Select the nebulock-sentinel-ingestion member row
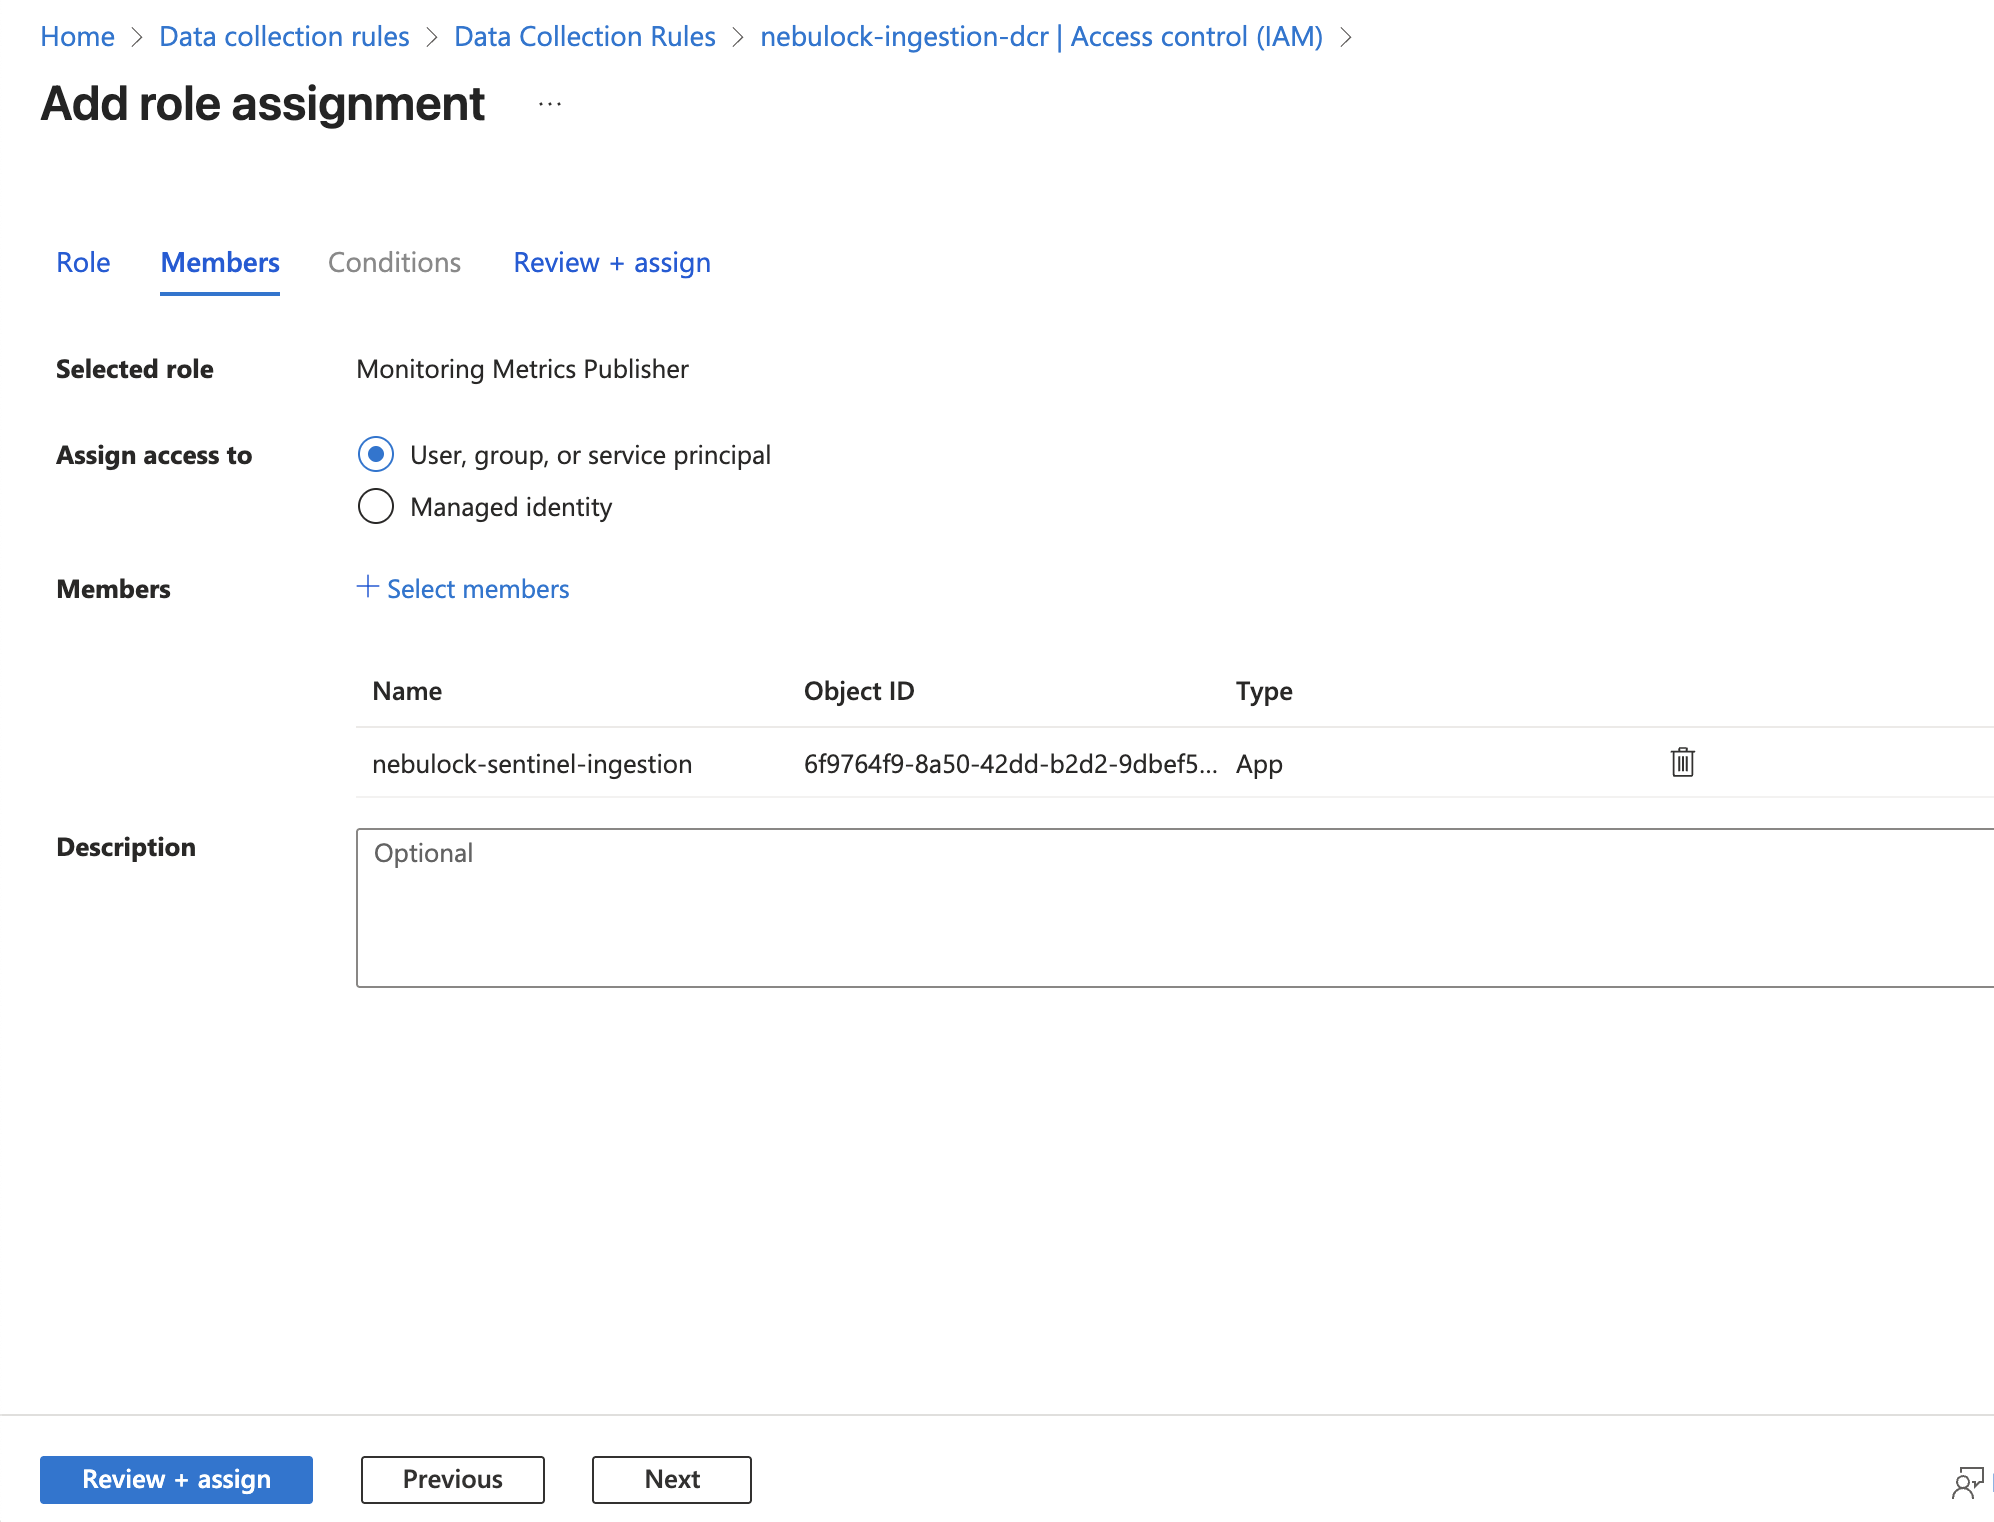 pyautogui.click(x=532, y=764)
